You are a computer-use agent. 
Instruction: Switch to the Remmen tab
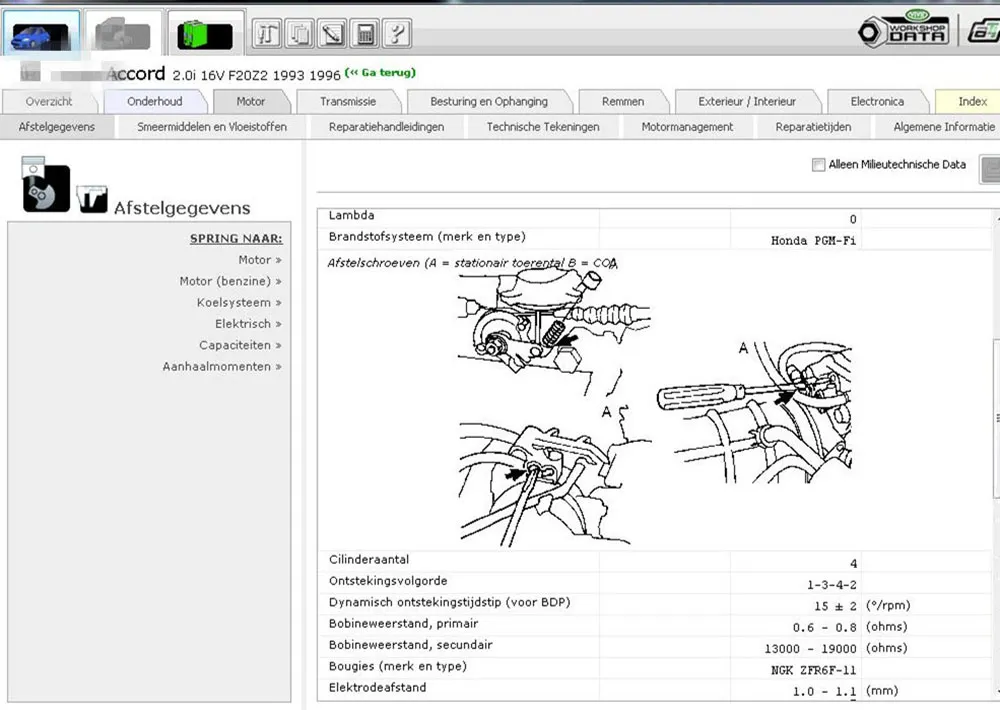(623, 101)
